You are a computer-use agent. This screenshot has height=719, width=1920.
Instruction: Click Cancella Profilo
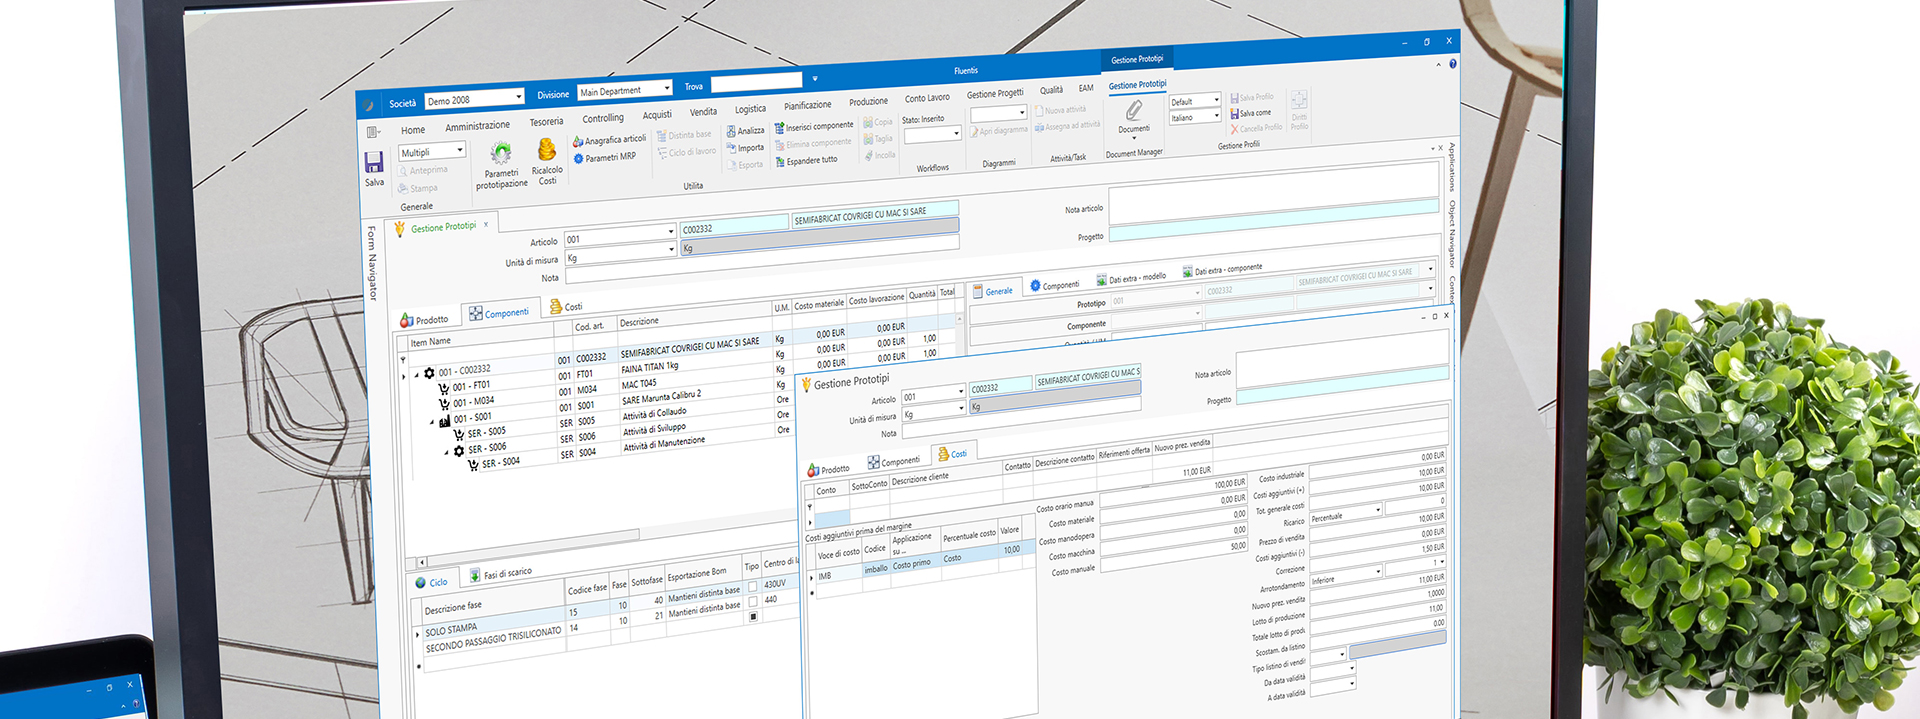click(1256, 128)
